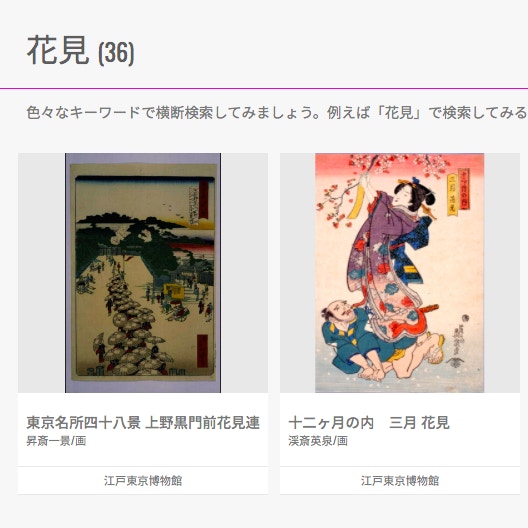Click the grey margin left of Ueno print
This screenshot has height=528, width=528.
coord(41,273)
